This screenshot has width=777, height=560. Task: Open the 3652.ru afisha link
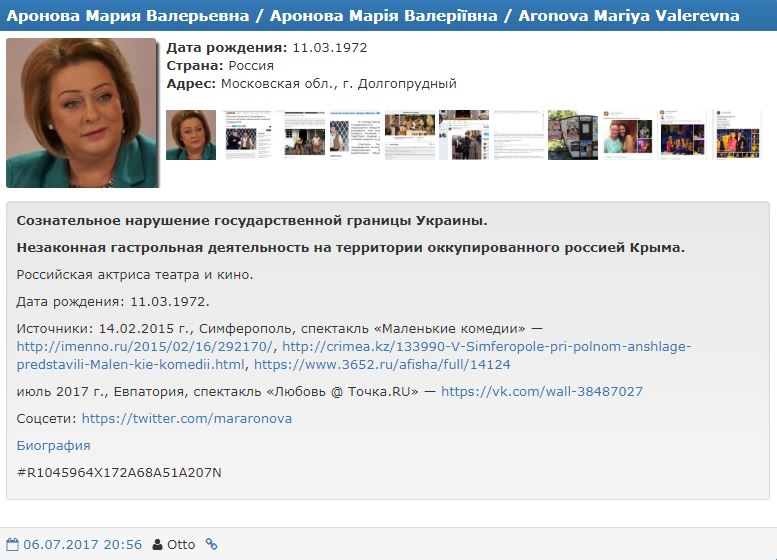(x=382, y=365)
